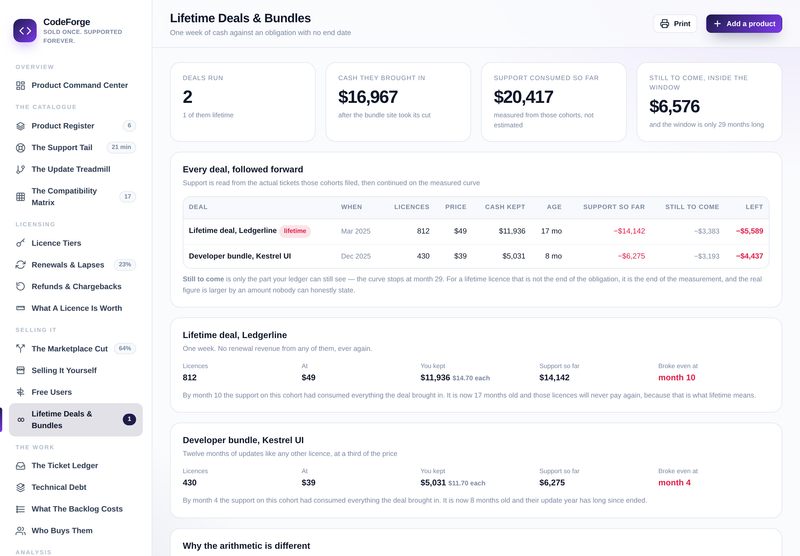The width and height of the screenshot is (800, 556).
Task: Click the Dec 2025 date cell
Action: pyautogui.click(x=356, y=256)
